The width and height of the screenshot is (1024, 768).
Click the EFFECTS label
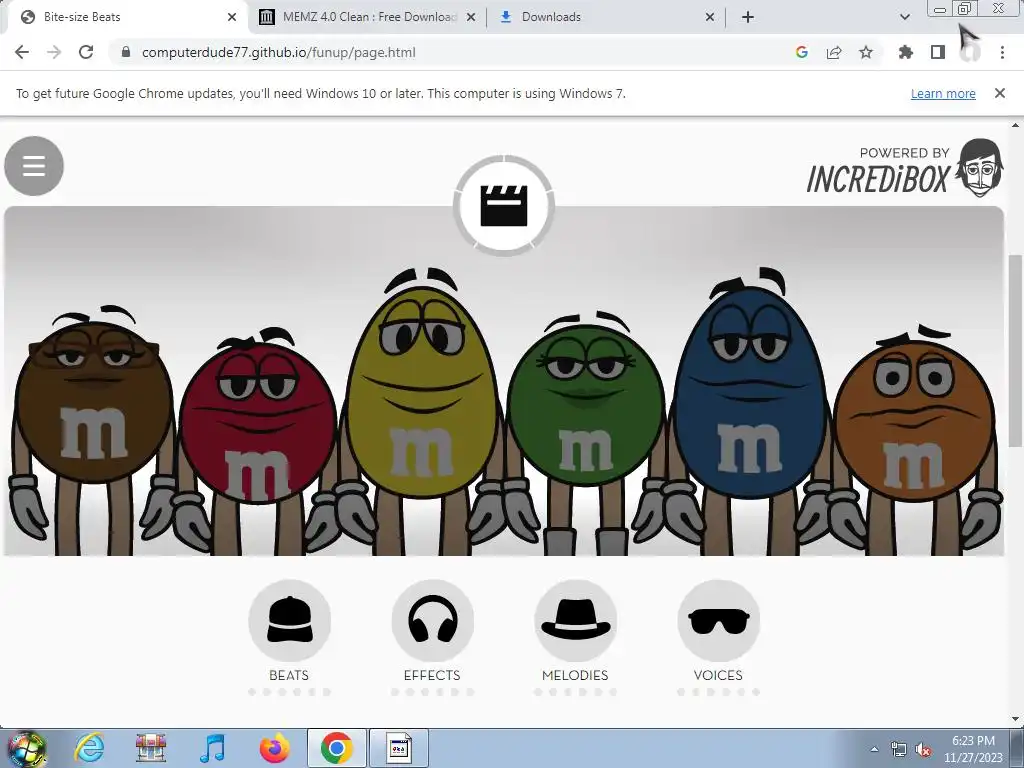point(432,675)
